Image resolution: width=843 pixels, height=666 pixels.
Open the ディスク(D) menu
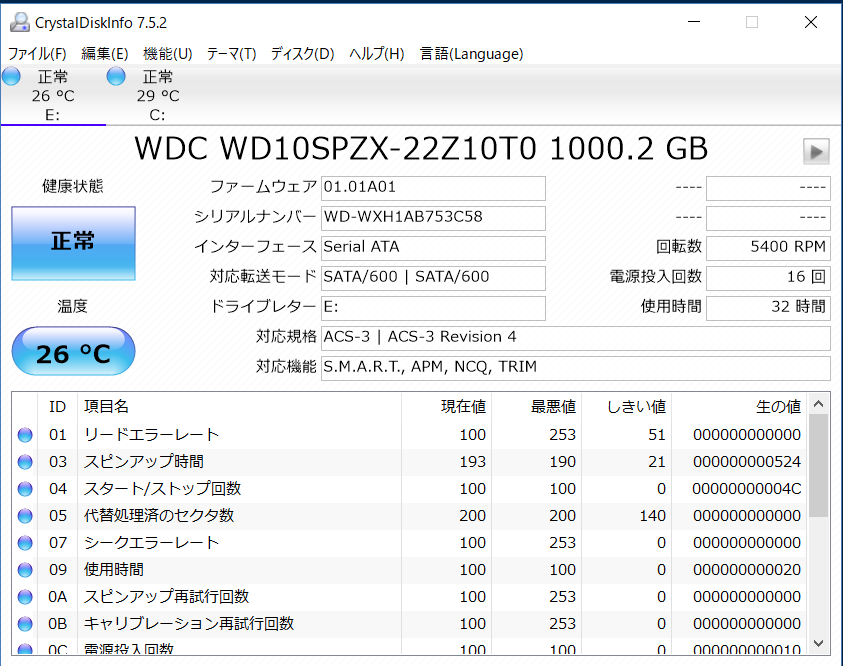coord(302,54)
